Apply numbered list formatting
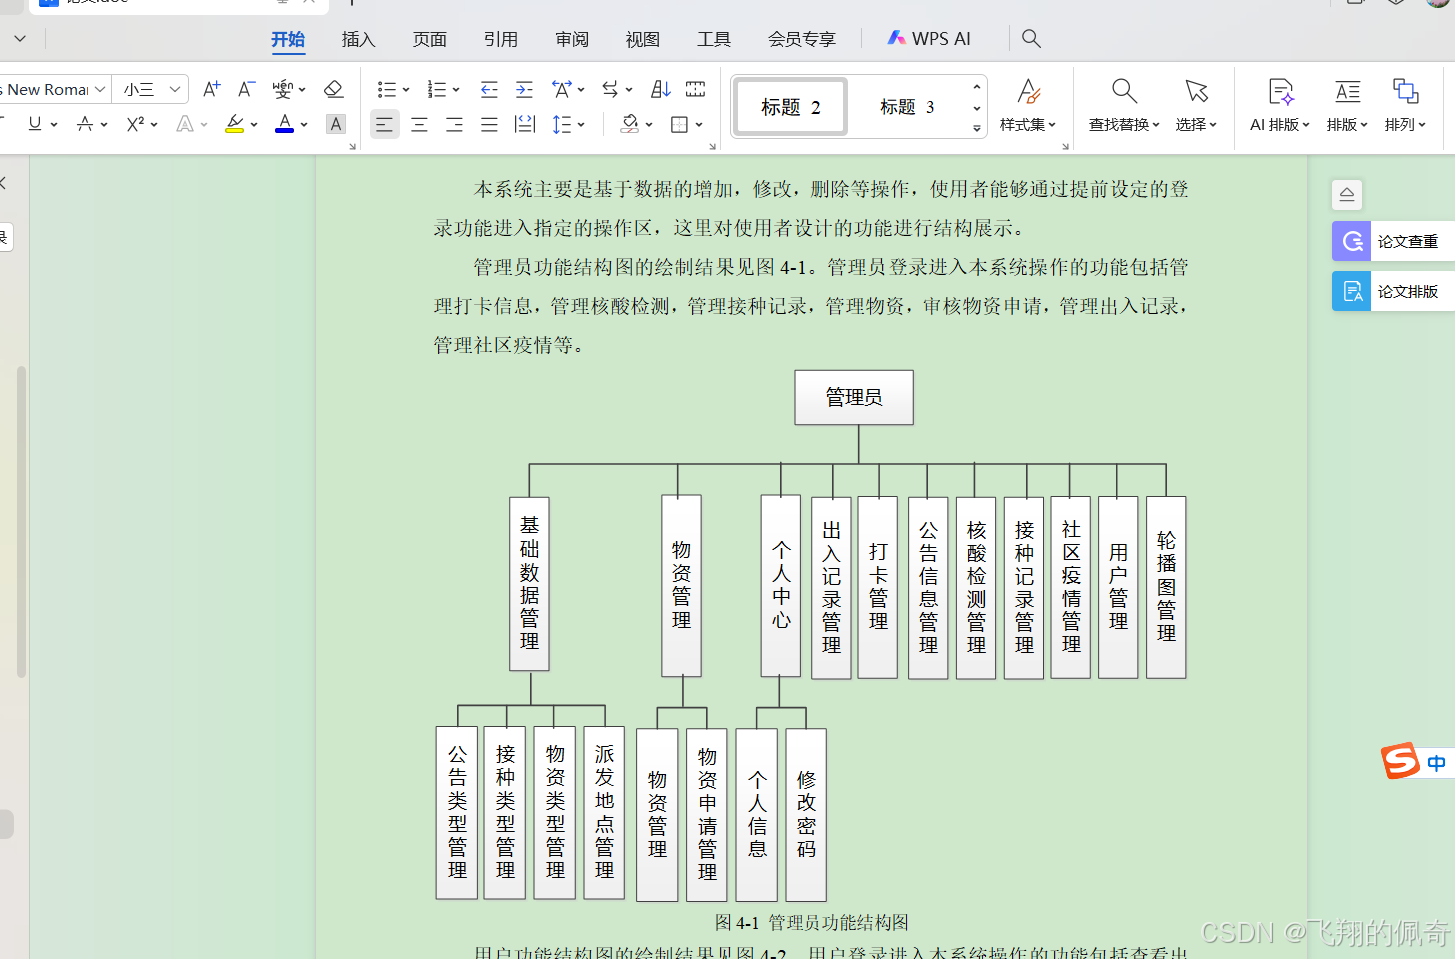1455x959 pixels. (x=437, y=89)
